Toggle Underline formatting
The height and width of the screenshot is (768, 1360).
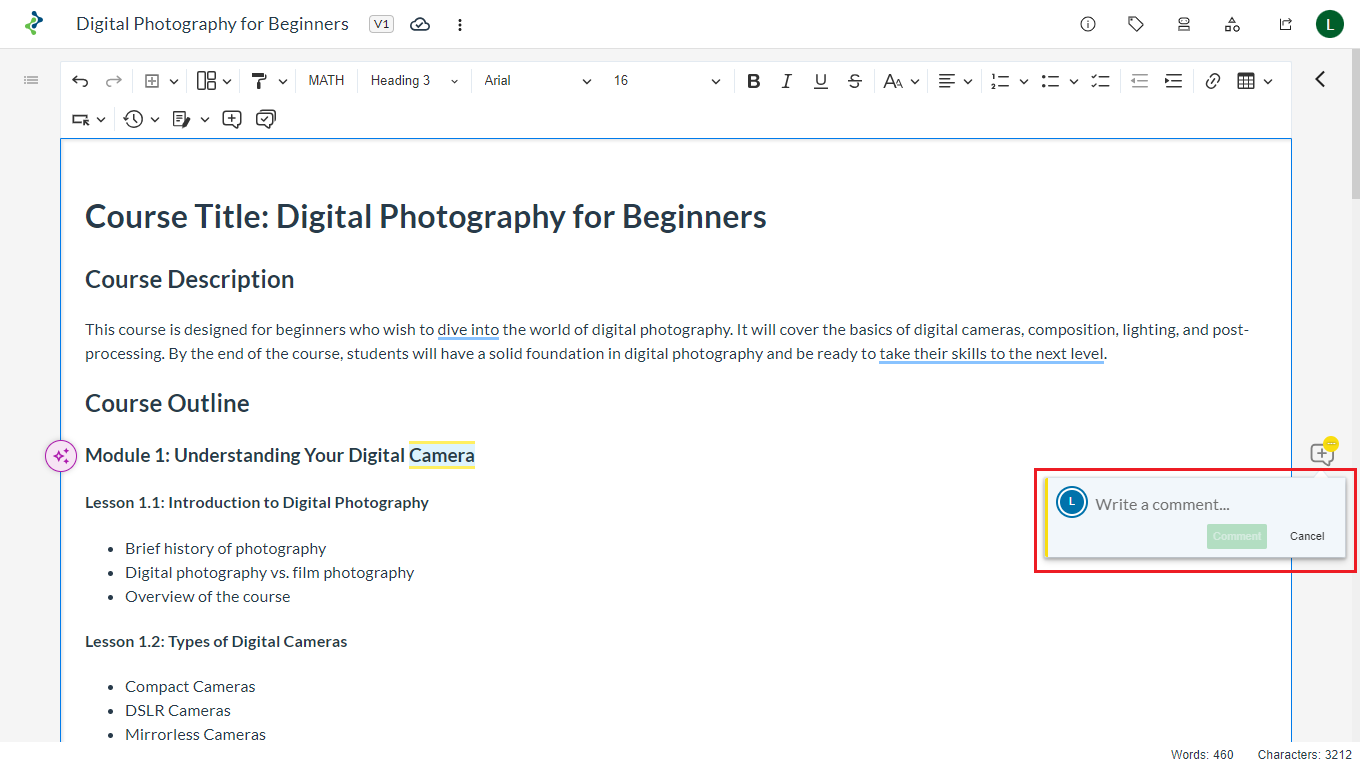point(821,81)
